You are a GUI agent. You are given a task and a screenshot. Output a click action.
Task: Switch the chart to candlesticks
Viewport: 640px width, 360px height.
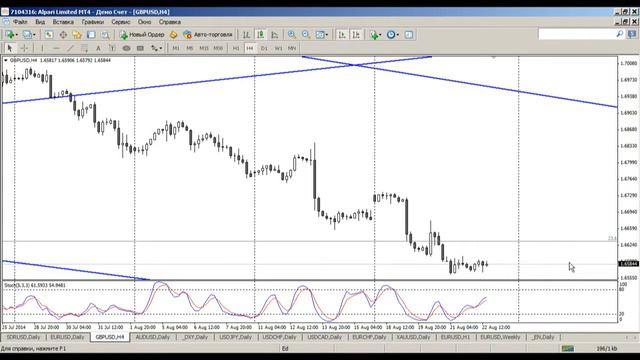click(260, 35)
